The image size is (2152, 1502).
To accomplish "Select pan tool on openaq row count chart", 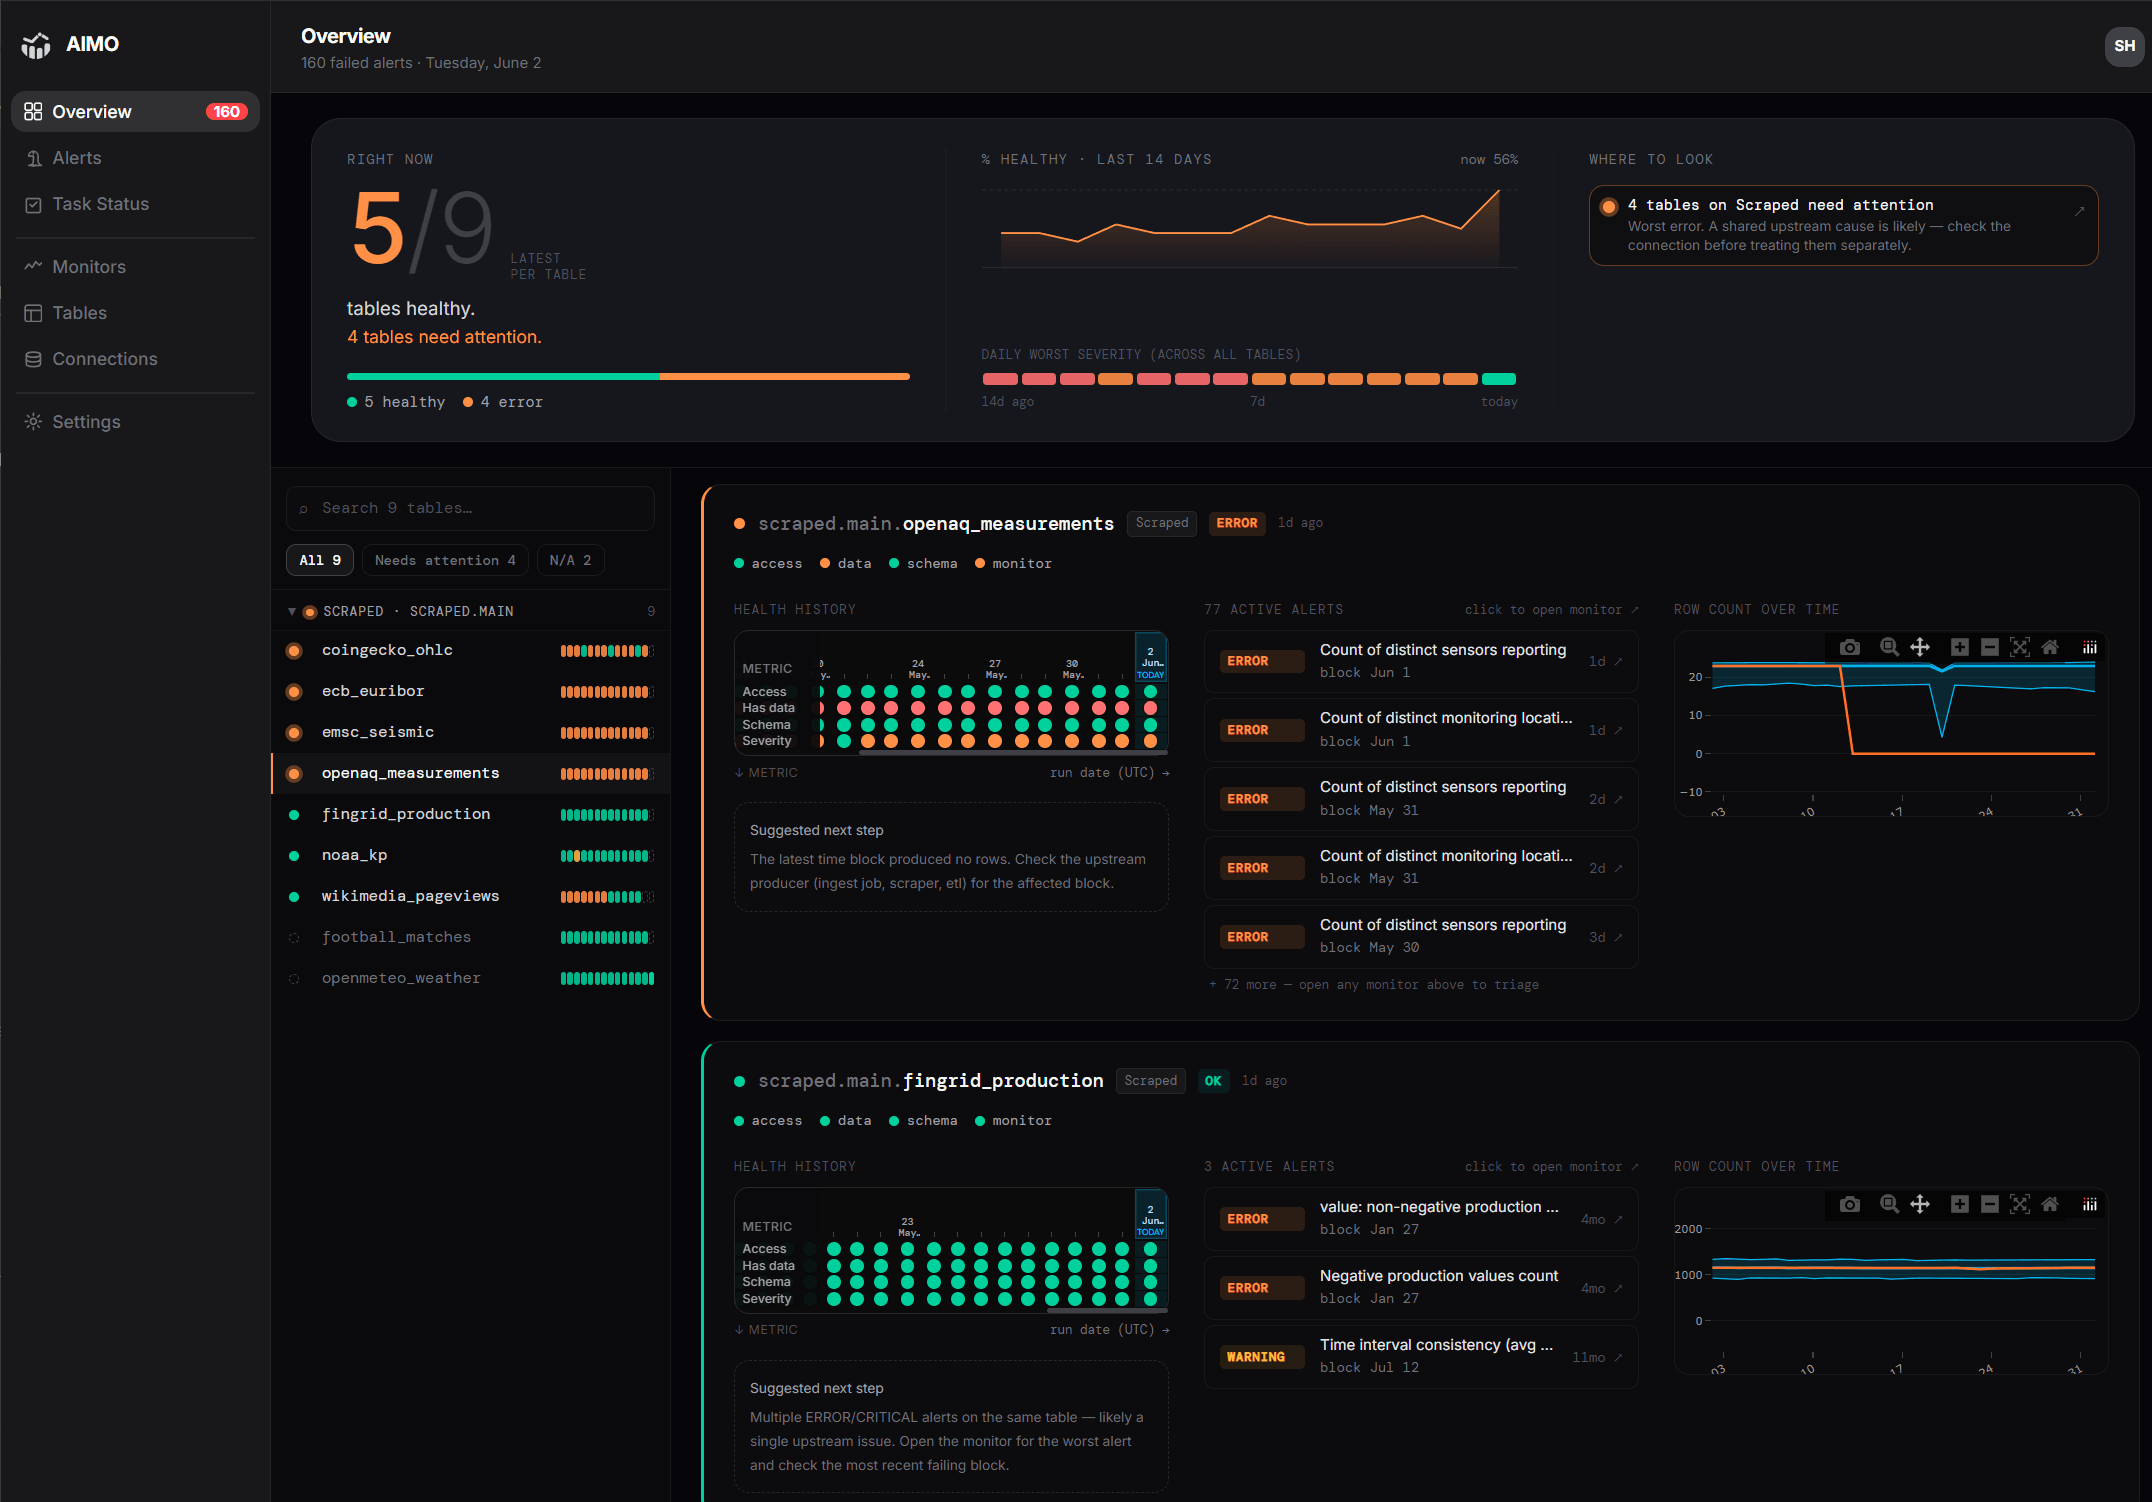I will (x=1920, y=647).
